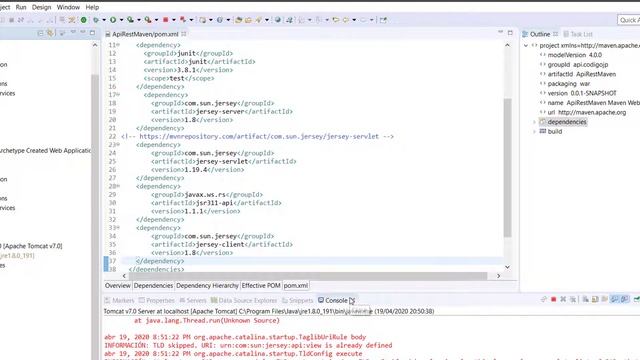
Task: Click the red Stop icon in top toolbar
Action: pyautogui.click(x=165, y=20)
